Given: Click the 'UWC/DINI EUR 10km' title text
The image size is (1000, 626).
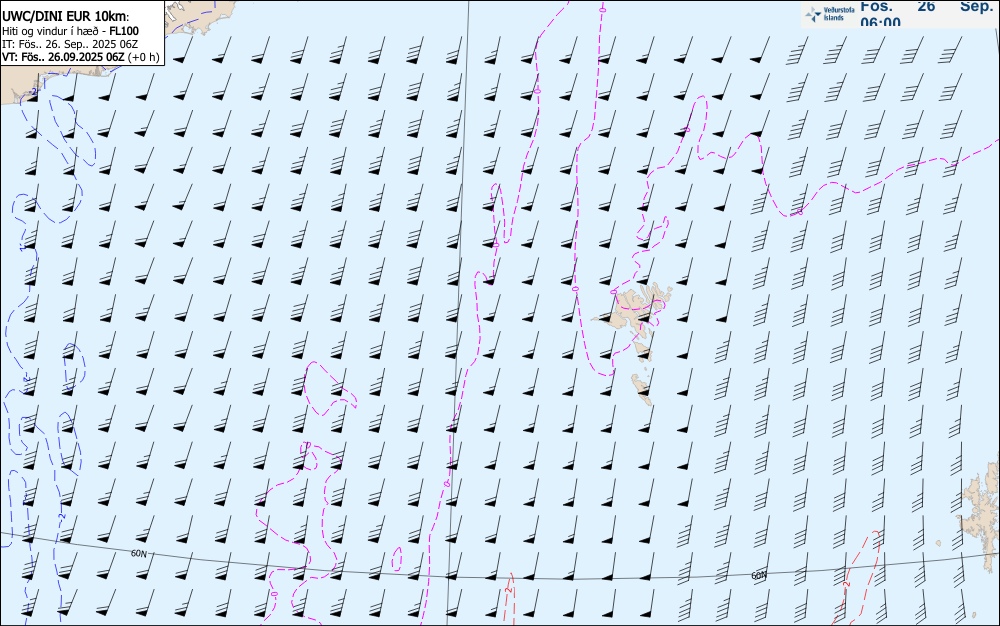Looking at the screenshot, I should (66, 17).
